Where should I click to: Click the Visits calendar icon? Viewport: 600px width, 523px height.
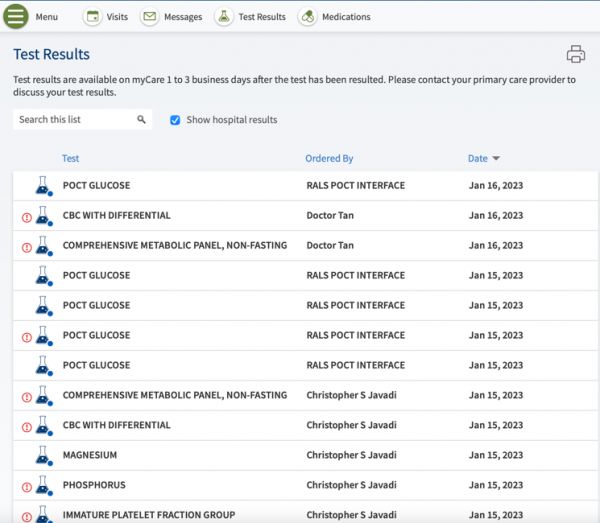92,17
